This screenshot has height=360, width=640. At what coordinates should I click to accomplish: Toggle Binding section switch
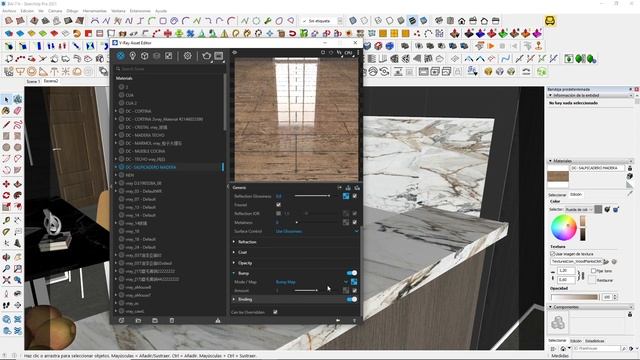(351, 299)
